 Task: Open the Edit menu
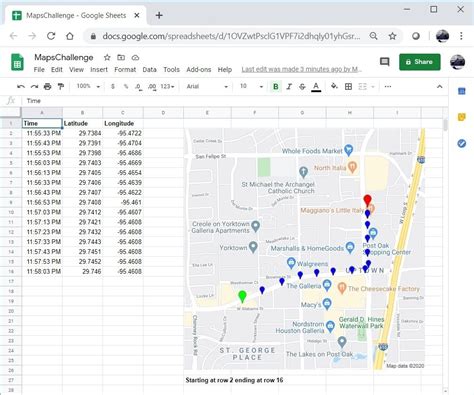[x=57, y=70]
